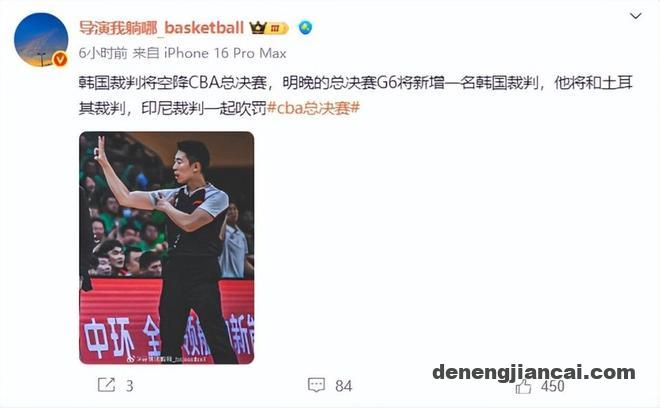Image resolution: width=660 pixels, height=408 pixels.
Task: Click the orange verified V badge
Action: 60,59
